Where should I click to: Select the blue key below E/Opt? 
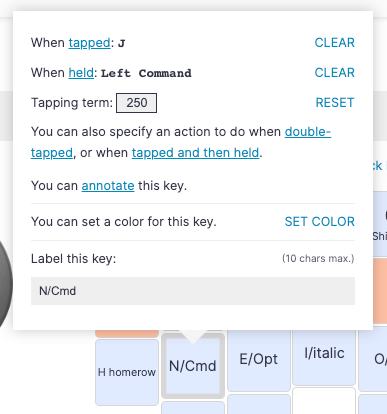[259, 404]
